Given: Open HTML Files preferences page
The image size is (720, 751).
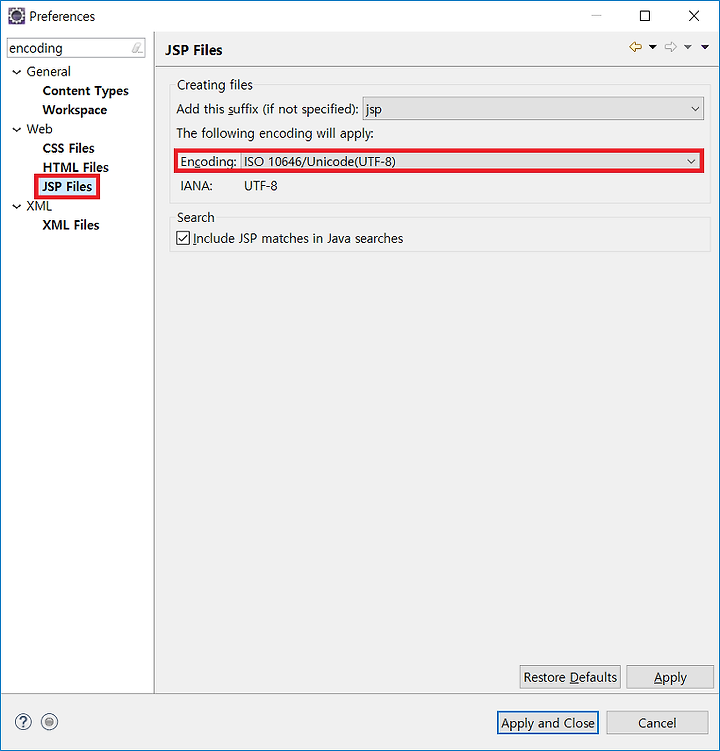Looking at the screenshot, I should click(x=75, y=168).
